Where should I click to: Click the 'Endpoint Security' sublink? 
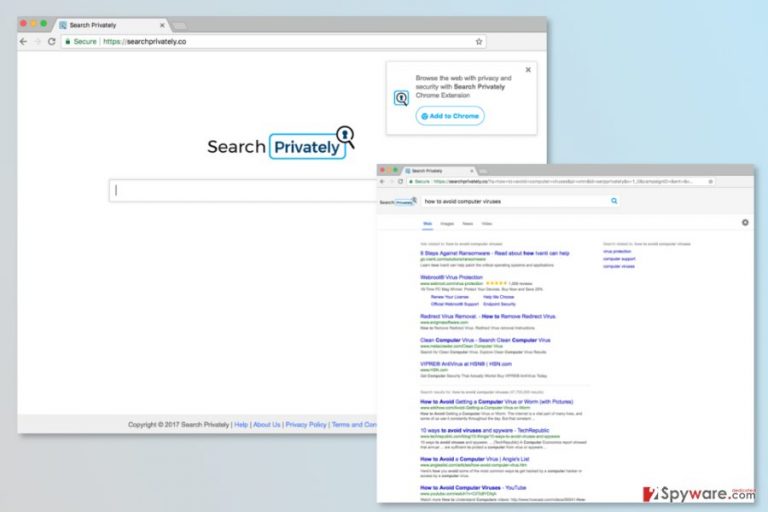[499, 304]
